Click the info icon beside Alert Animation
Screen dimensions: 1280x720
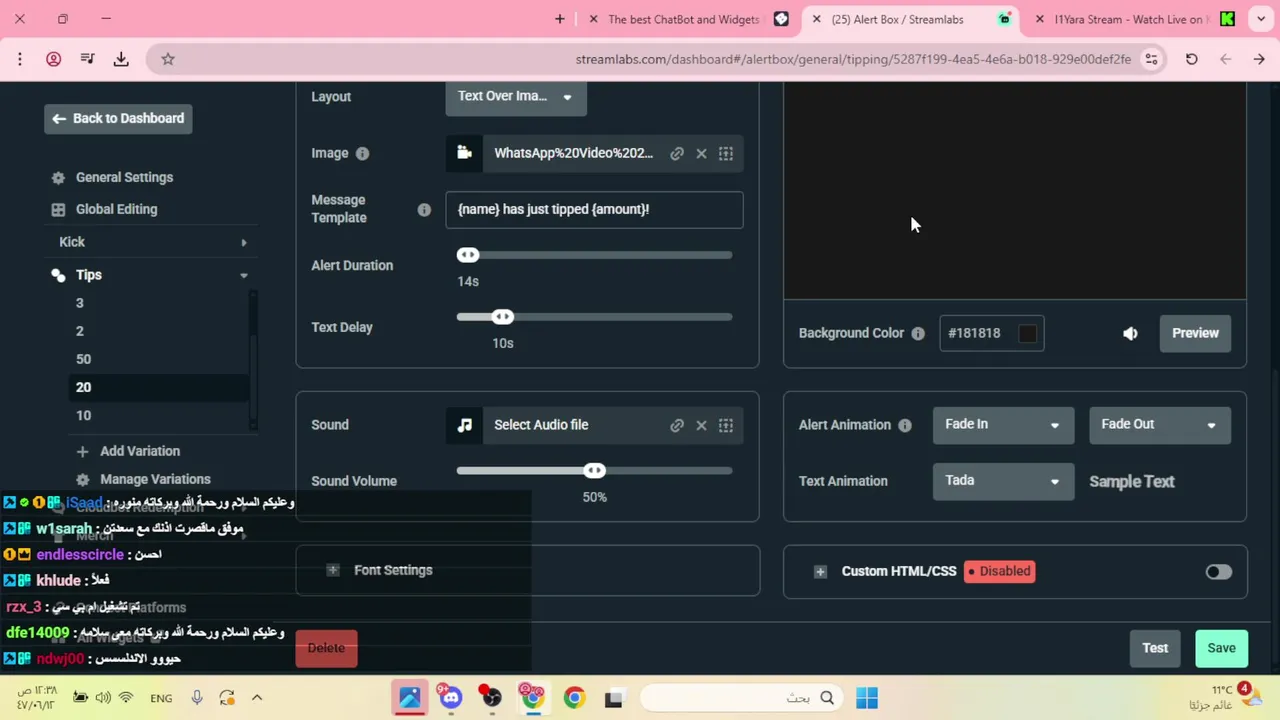905,425
